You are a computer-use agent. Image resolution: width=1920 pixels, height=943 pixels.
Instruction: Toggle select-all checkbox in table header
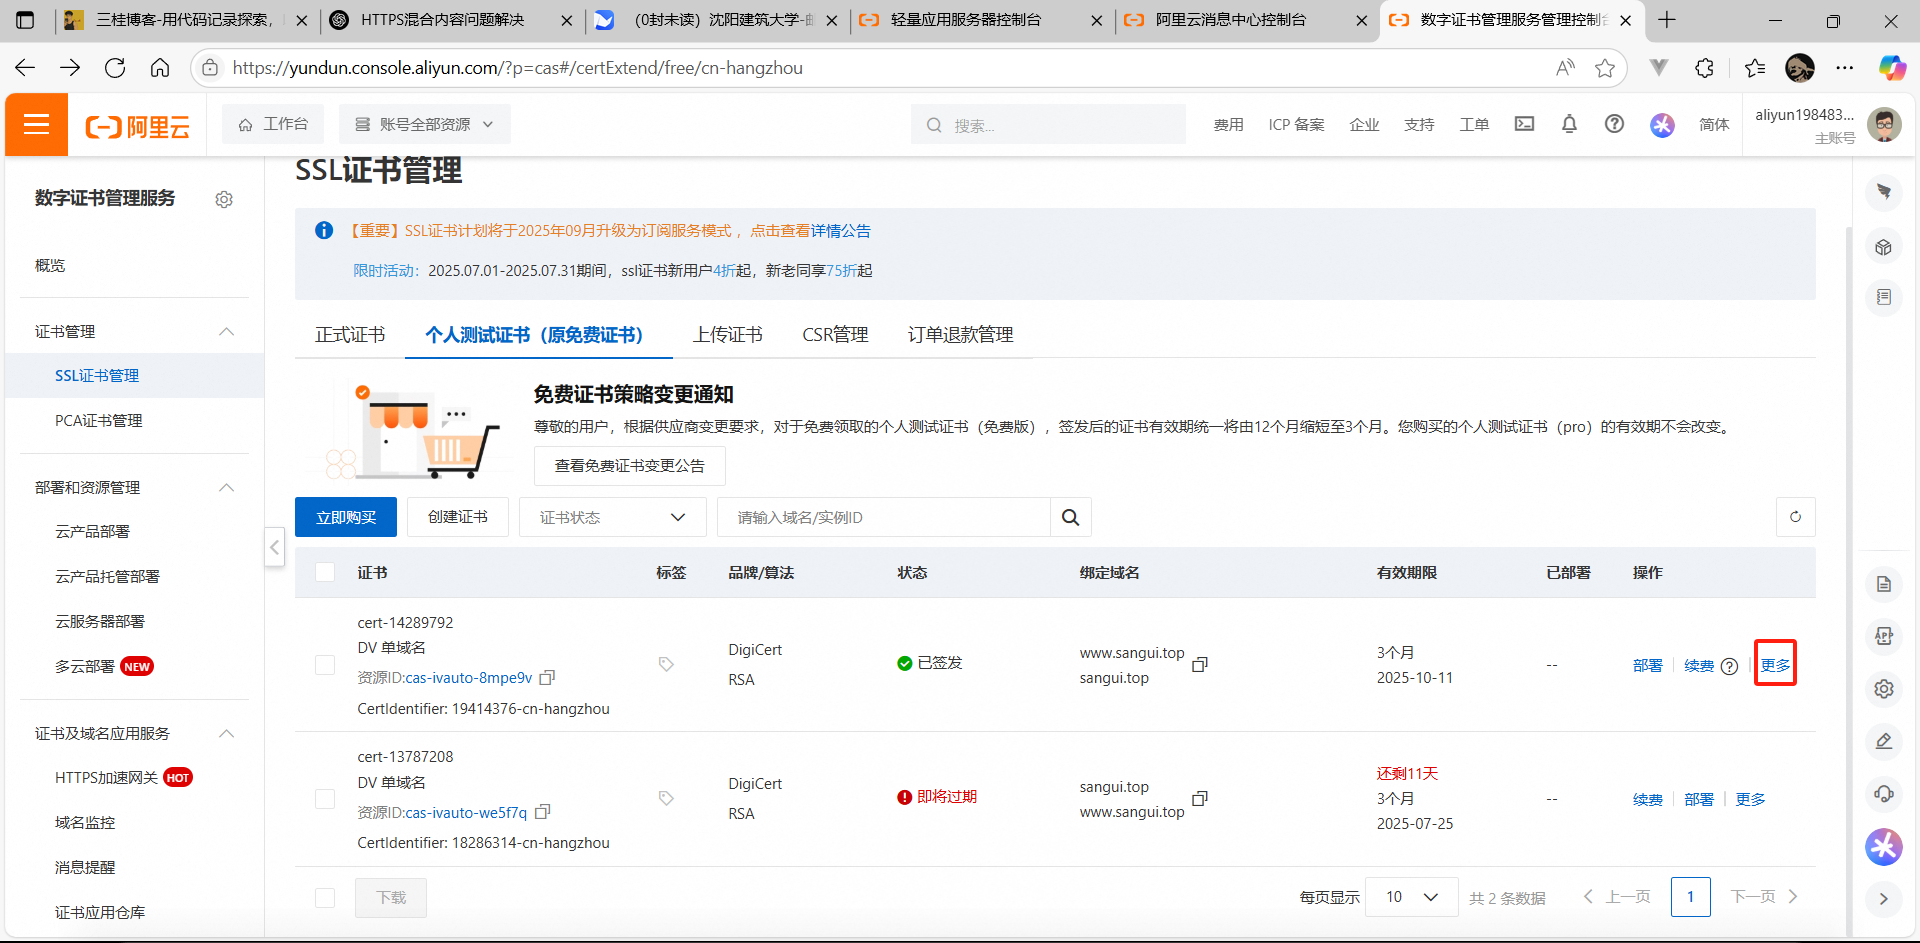325,572
